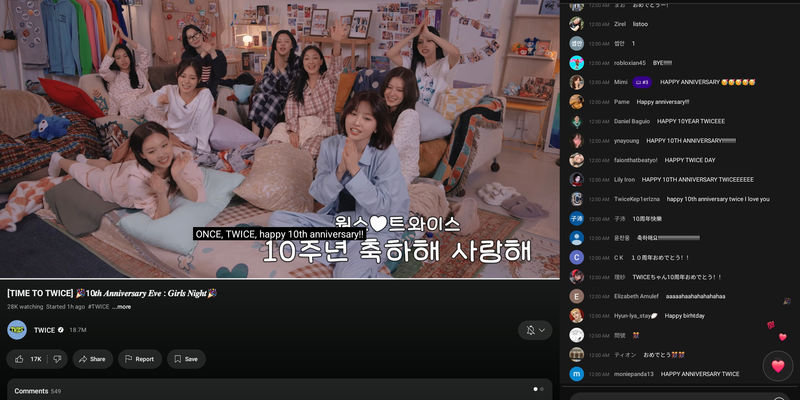Open the notification bell dropdown
Viewport: 800px width, 400px height.
click(x=535, y=331)
